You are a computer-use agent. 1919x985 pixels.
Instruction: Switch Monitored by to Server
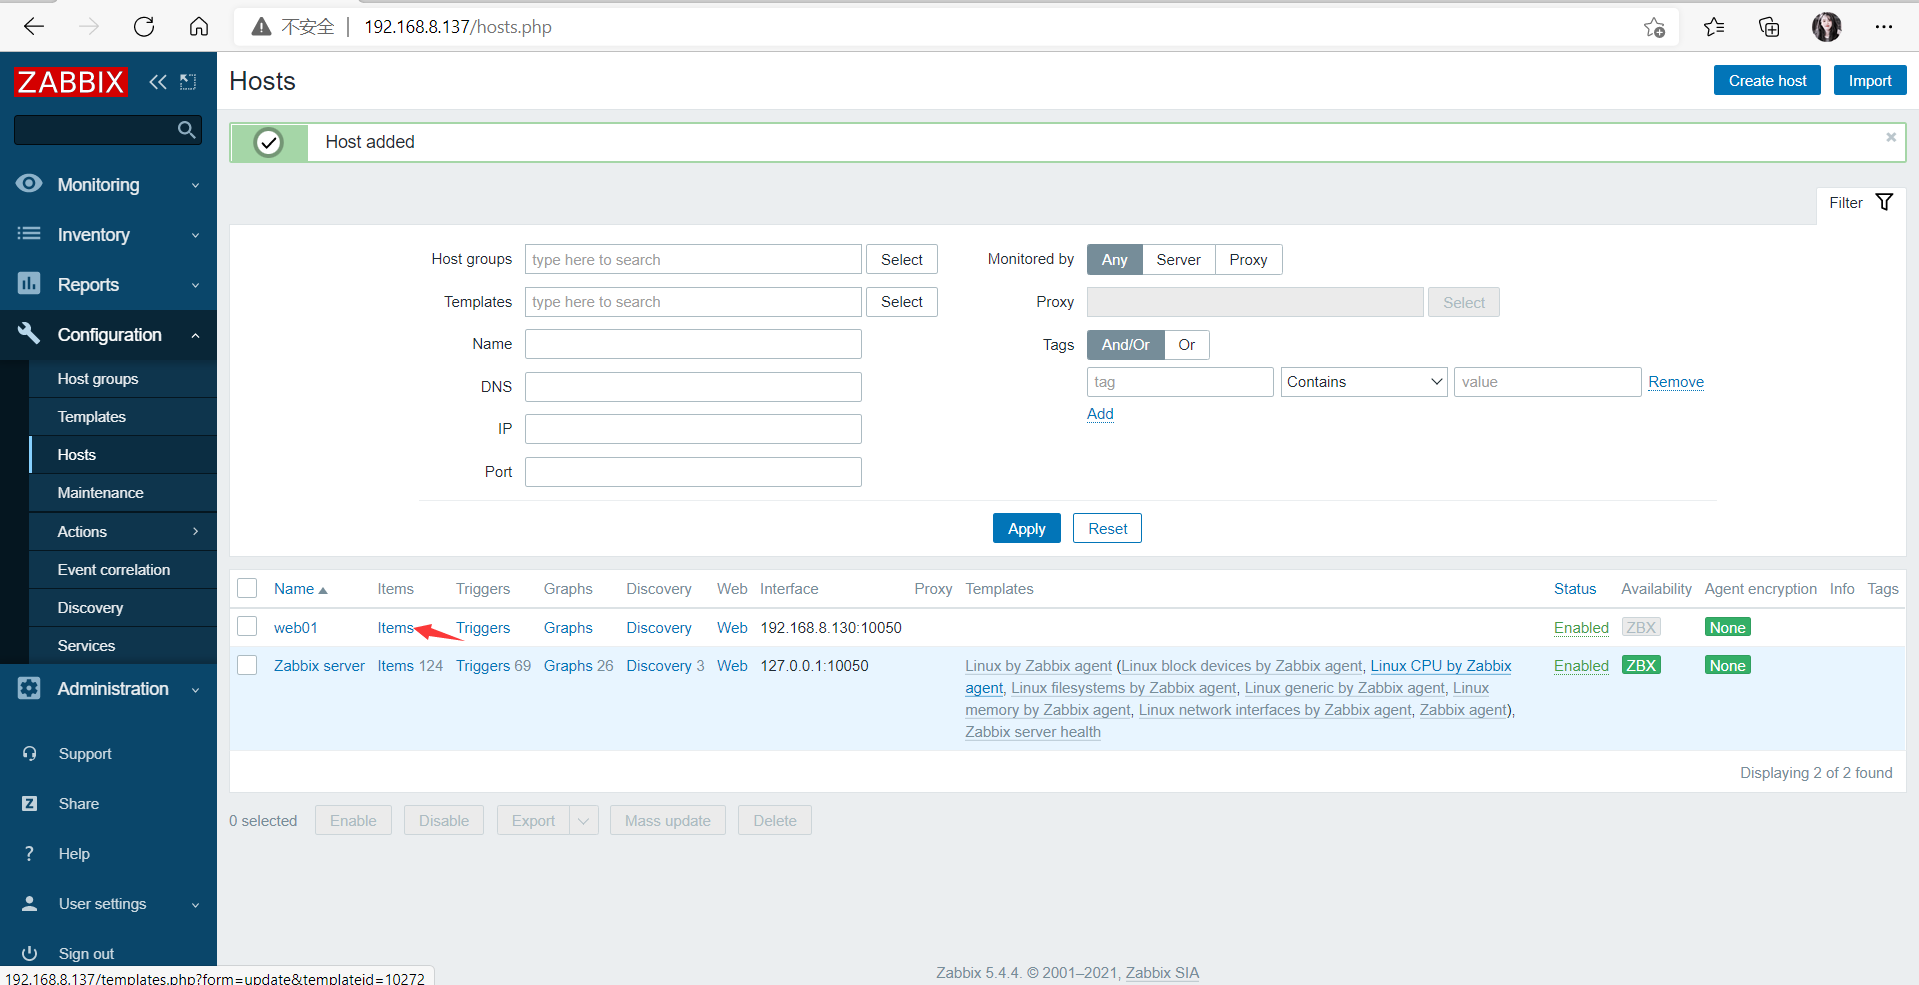(1178, 259)
